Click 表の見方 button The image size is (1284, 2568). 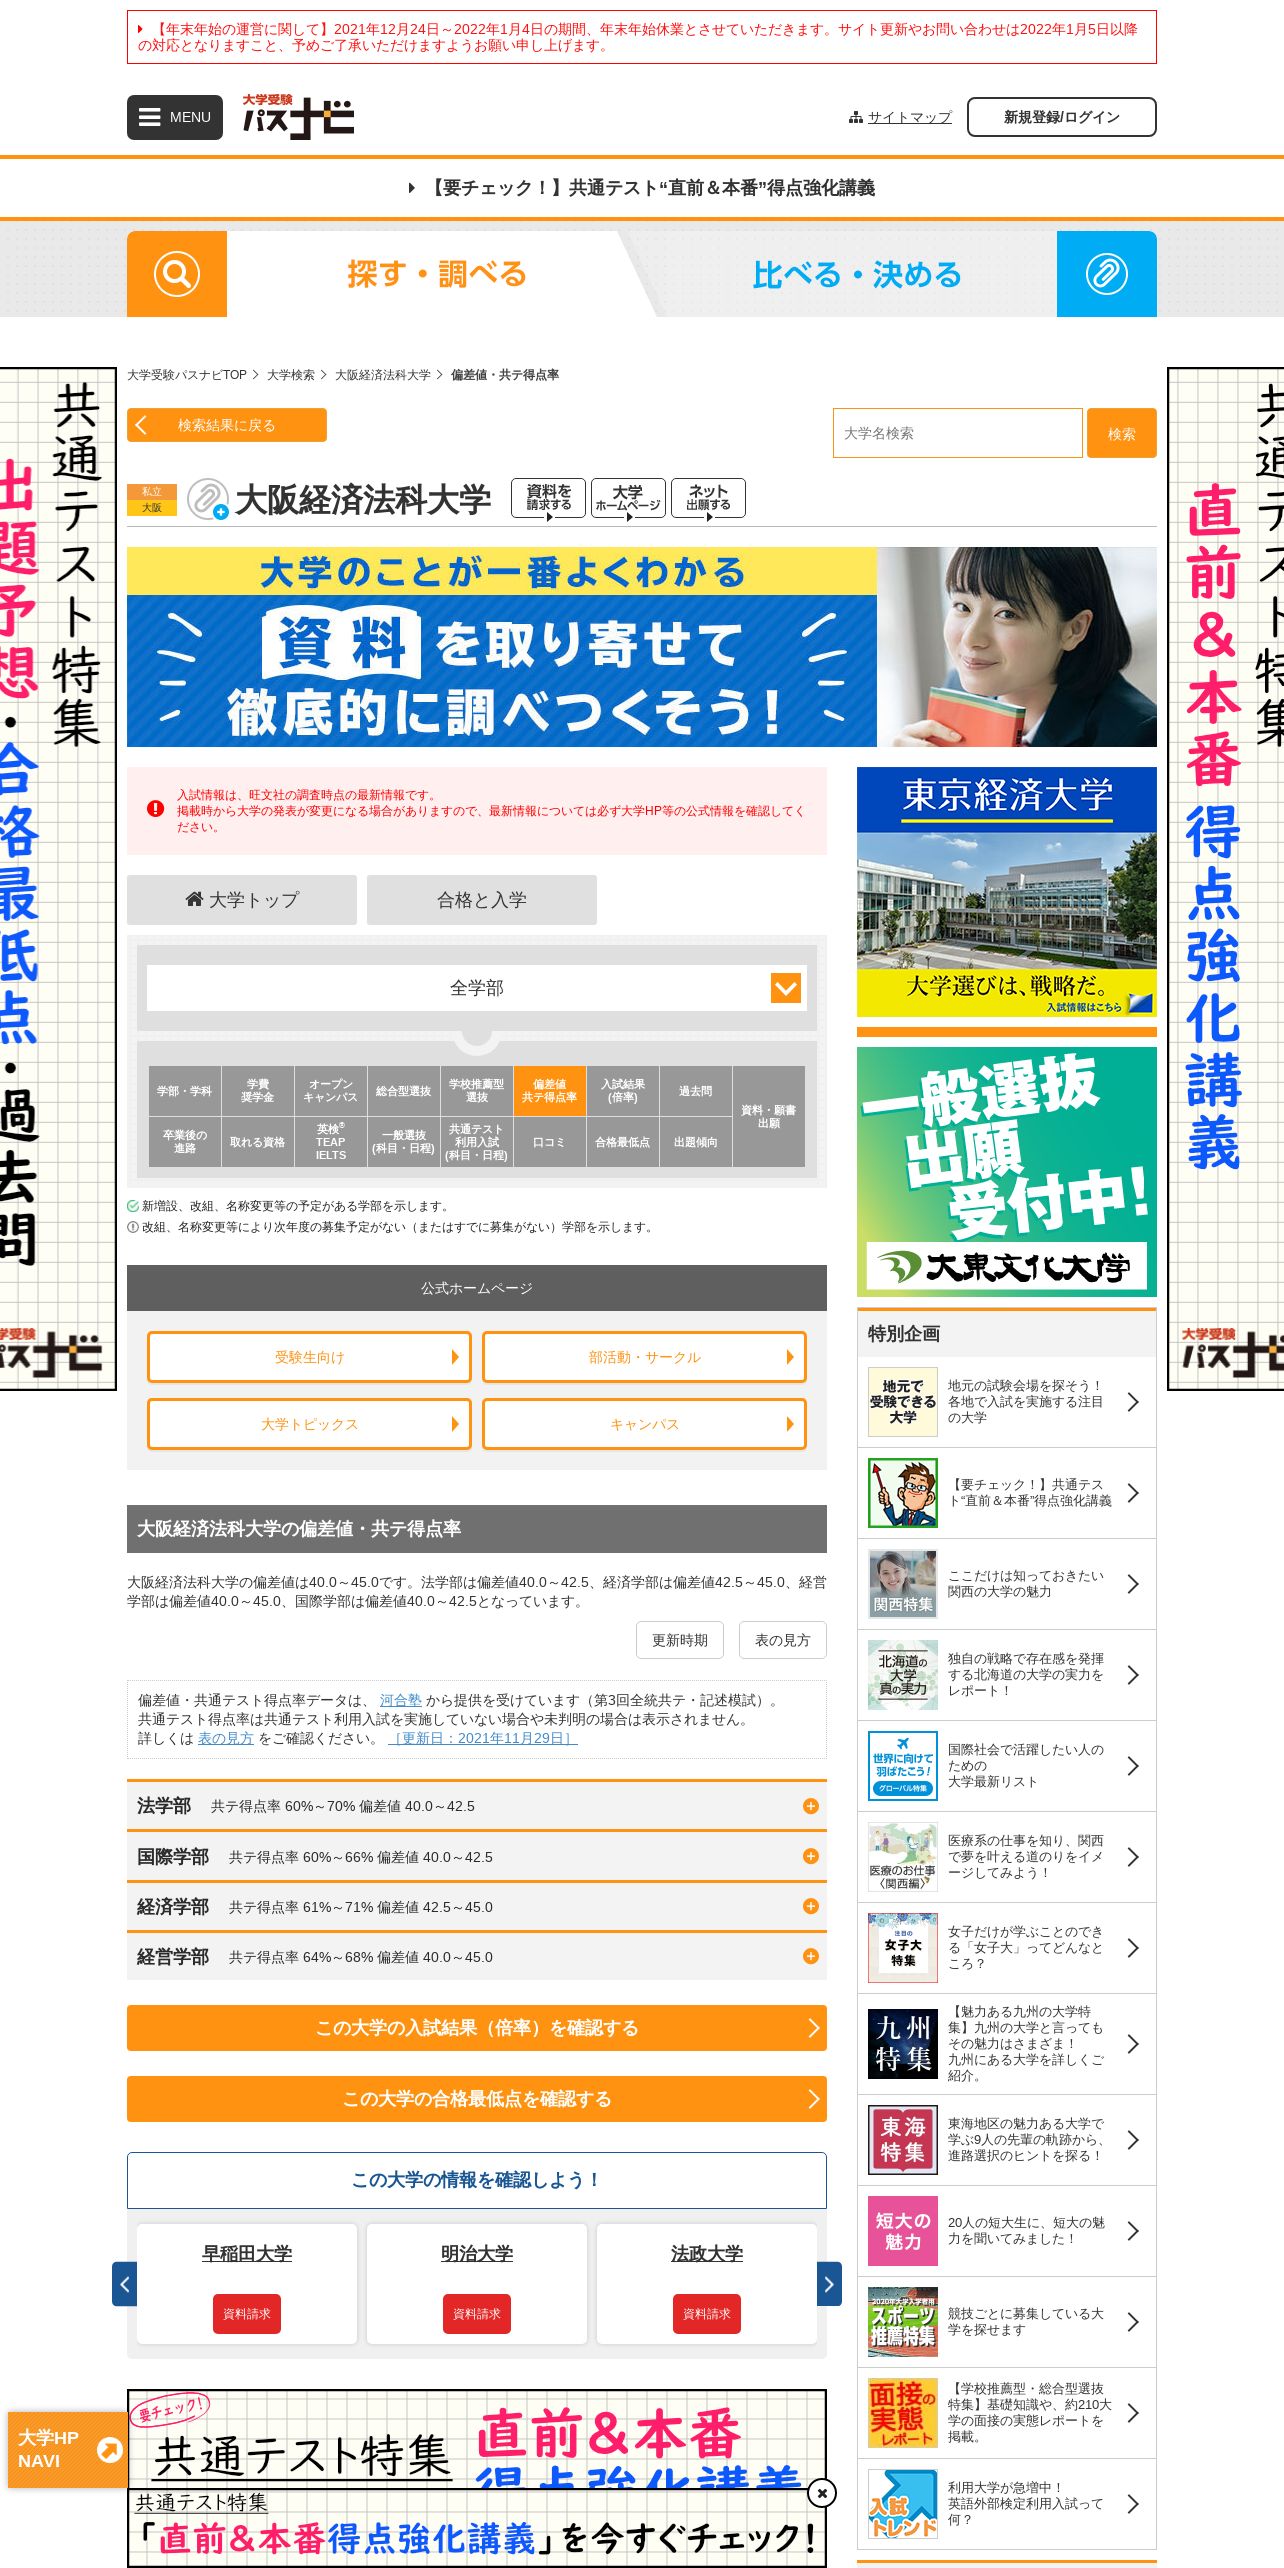783,1640
